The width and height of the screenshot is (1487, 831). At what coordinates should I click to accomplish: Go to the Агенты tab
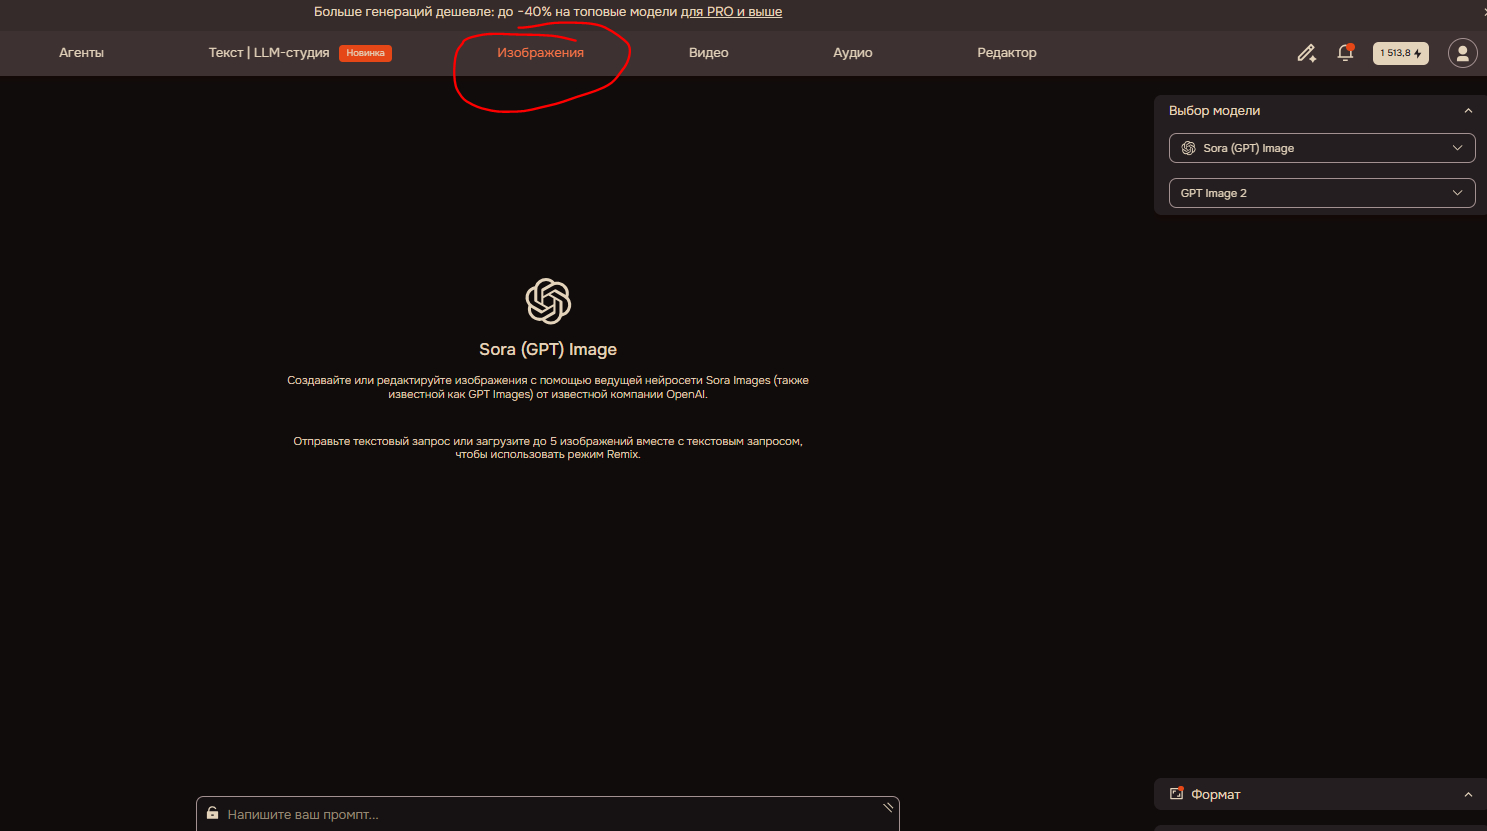coord(81,53)
